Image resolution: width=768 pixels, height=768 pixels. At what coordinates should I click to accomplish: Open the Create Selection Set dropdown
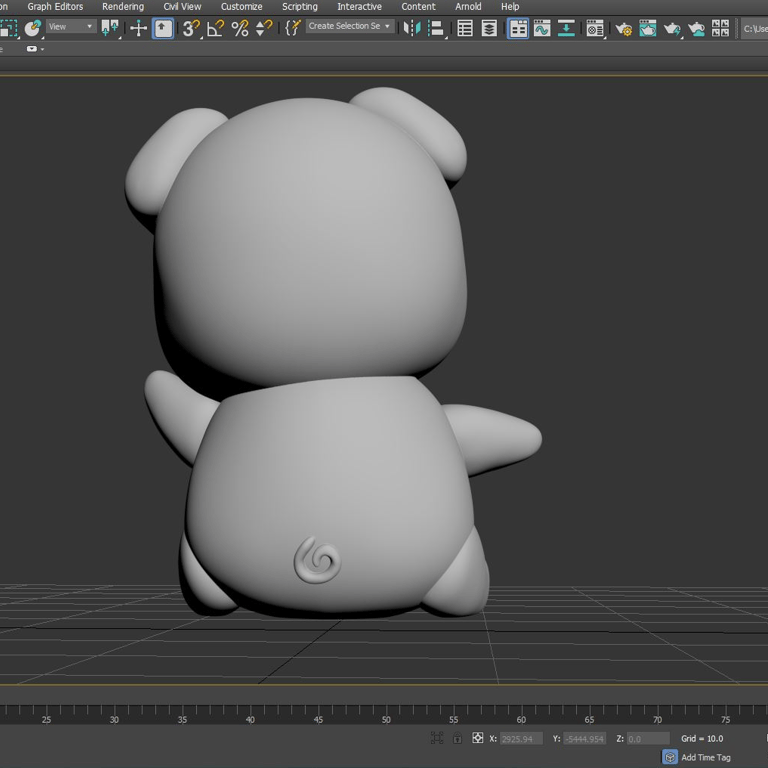pos(350,26)
